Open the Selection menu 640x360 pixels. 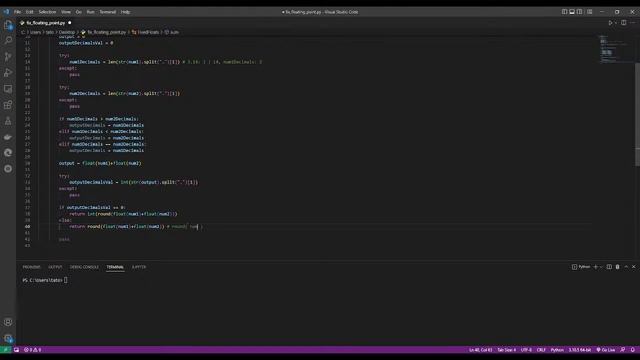click(47, 12)
